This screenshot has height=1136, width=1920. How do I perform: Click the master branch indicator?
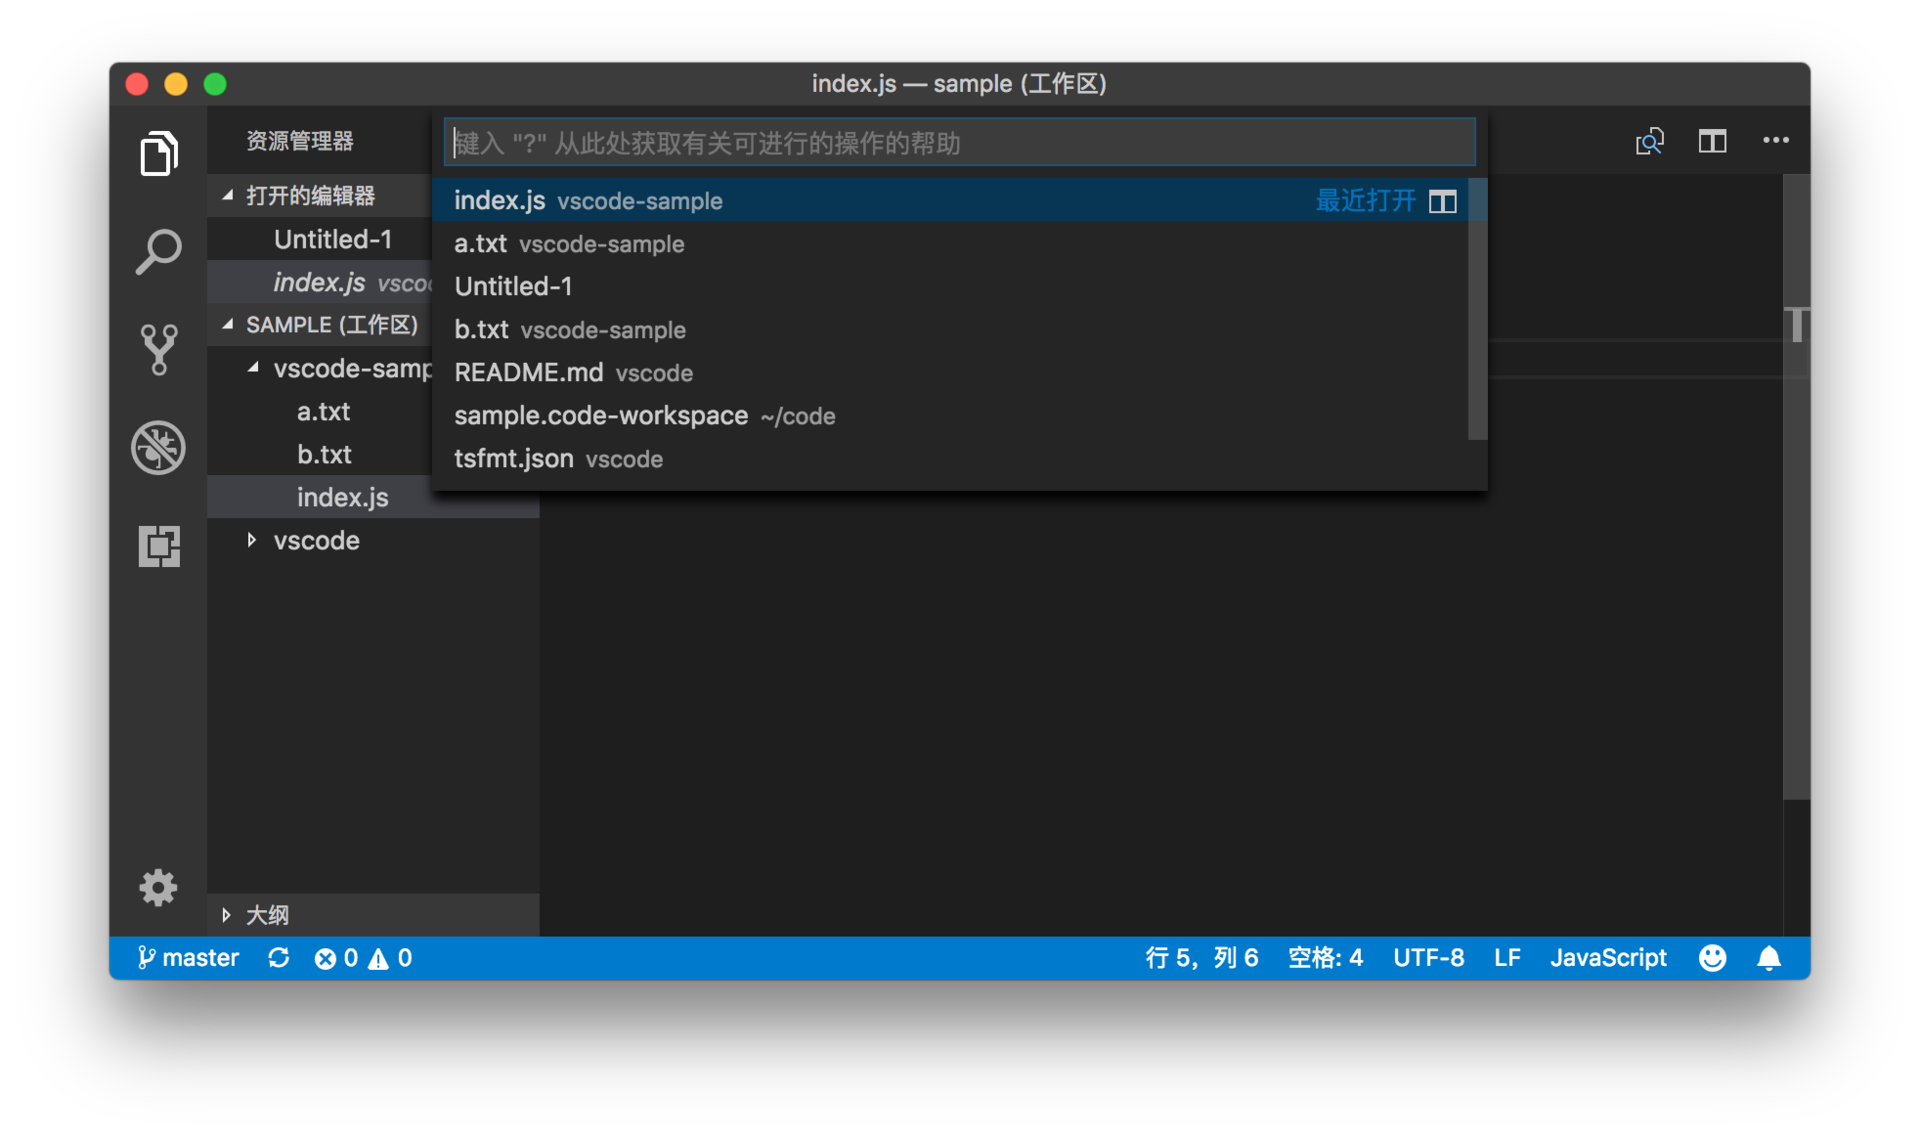(188, 958)
